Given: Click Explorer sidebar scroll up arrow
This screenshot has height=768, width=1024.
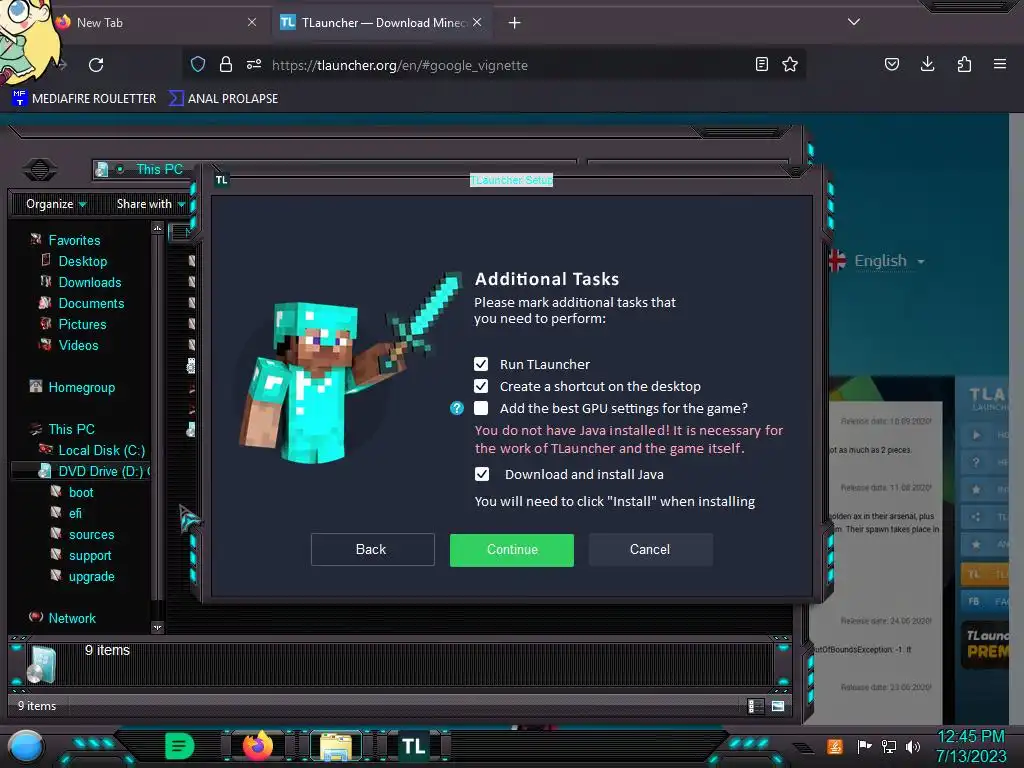Looking at the screenshot, I should (x=157, y=228).
